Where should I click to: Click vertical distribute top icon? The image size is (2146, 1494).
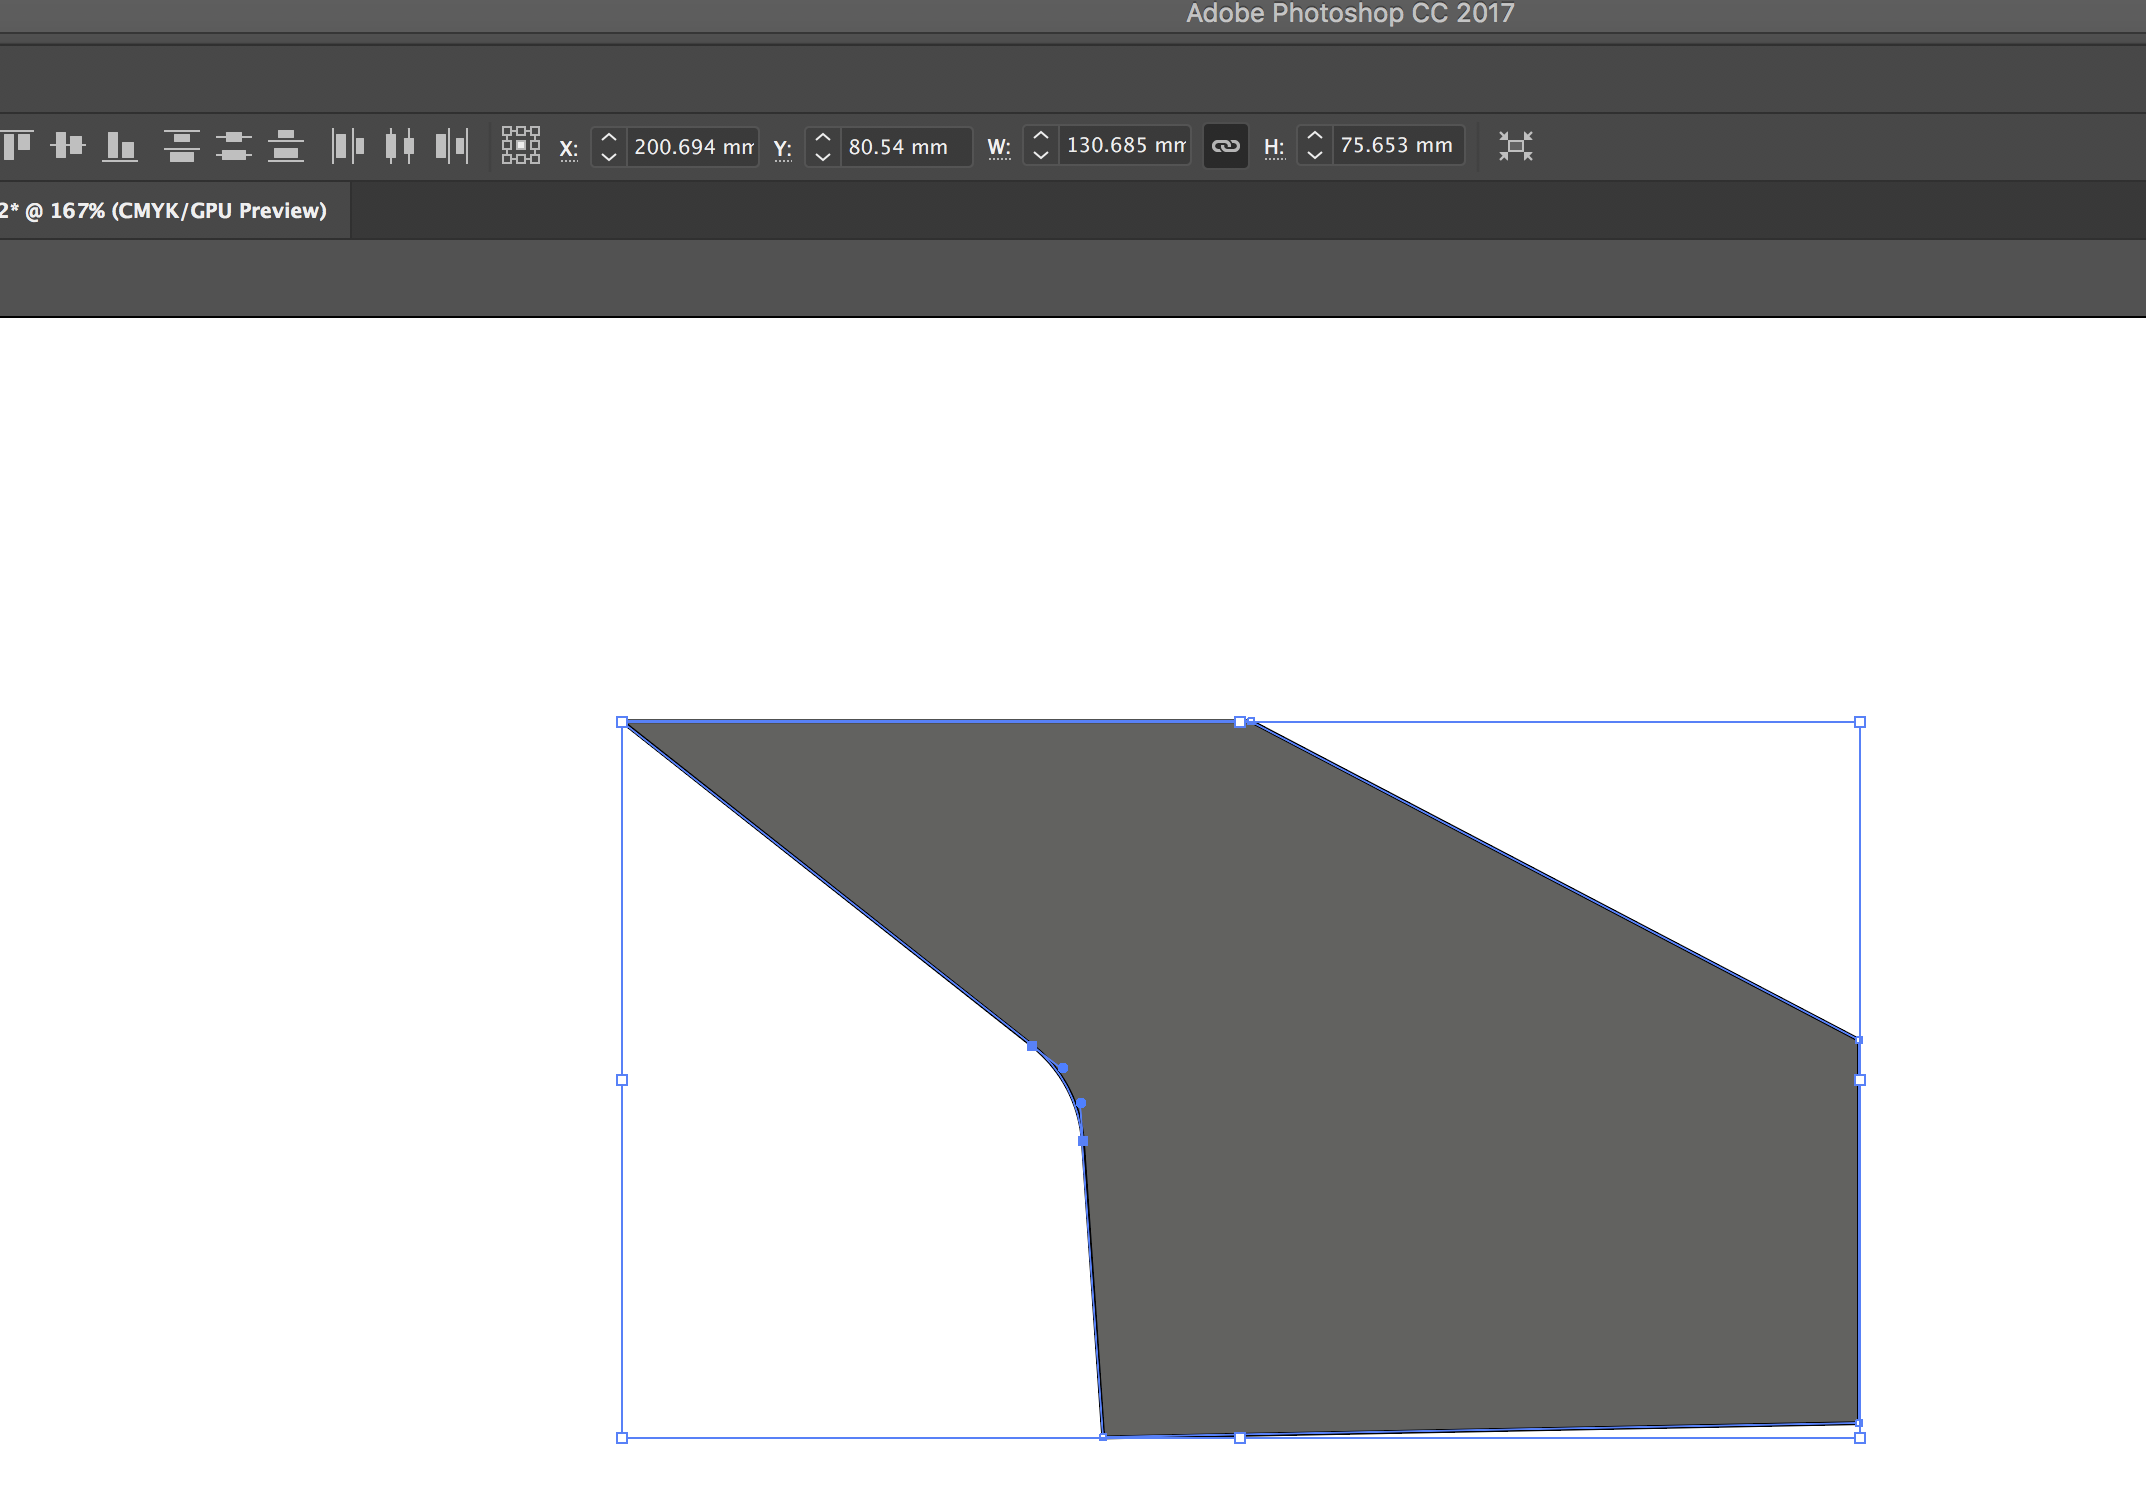[x=181, y=146]
